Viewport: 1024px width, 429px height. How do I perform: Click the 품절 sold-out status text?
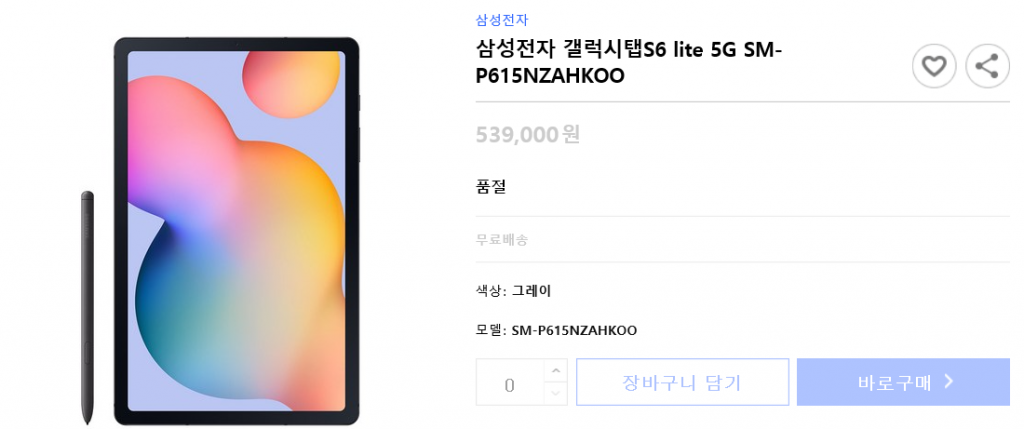pos(491,187)
